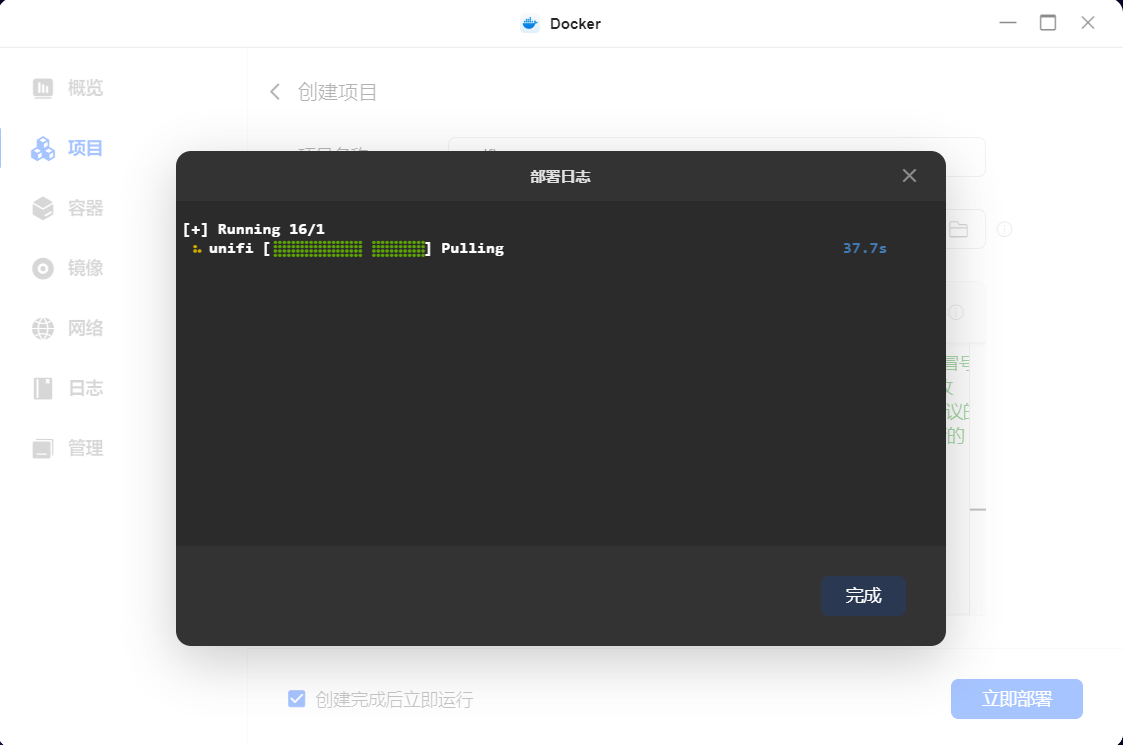The width and height of the screenshot is (1123, 745).
Task: Select 项目 label in the sidebar
Action: click(85, 148)
